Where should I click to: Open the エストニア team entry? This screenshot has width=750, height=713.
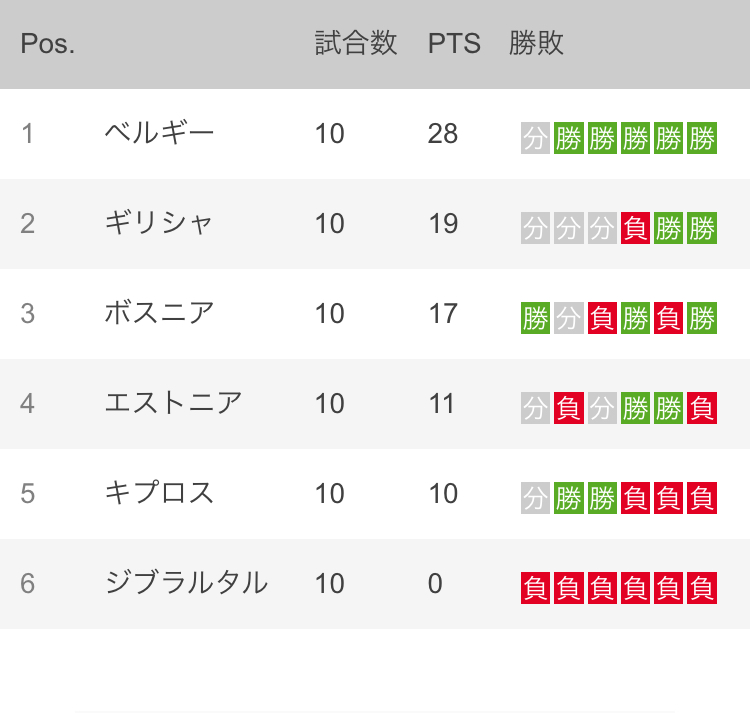375,404
